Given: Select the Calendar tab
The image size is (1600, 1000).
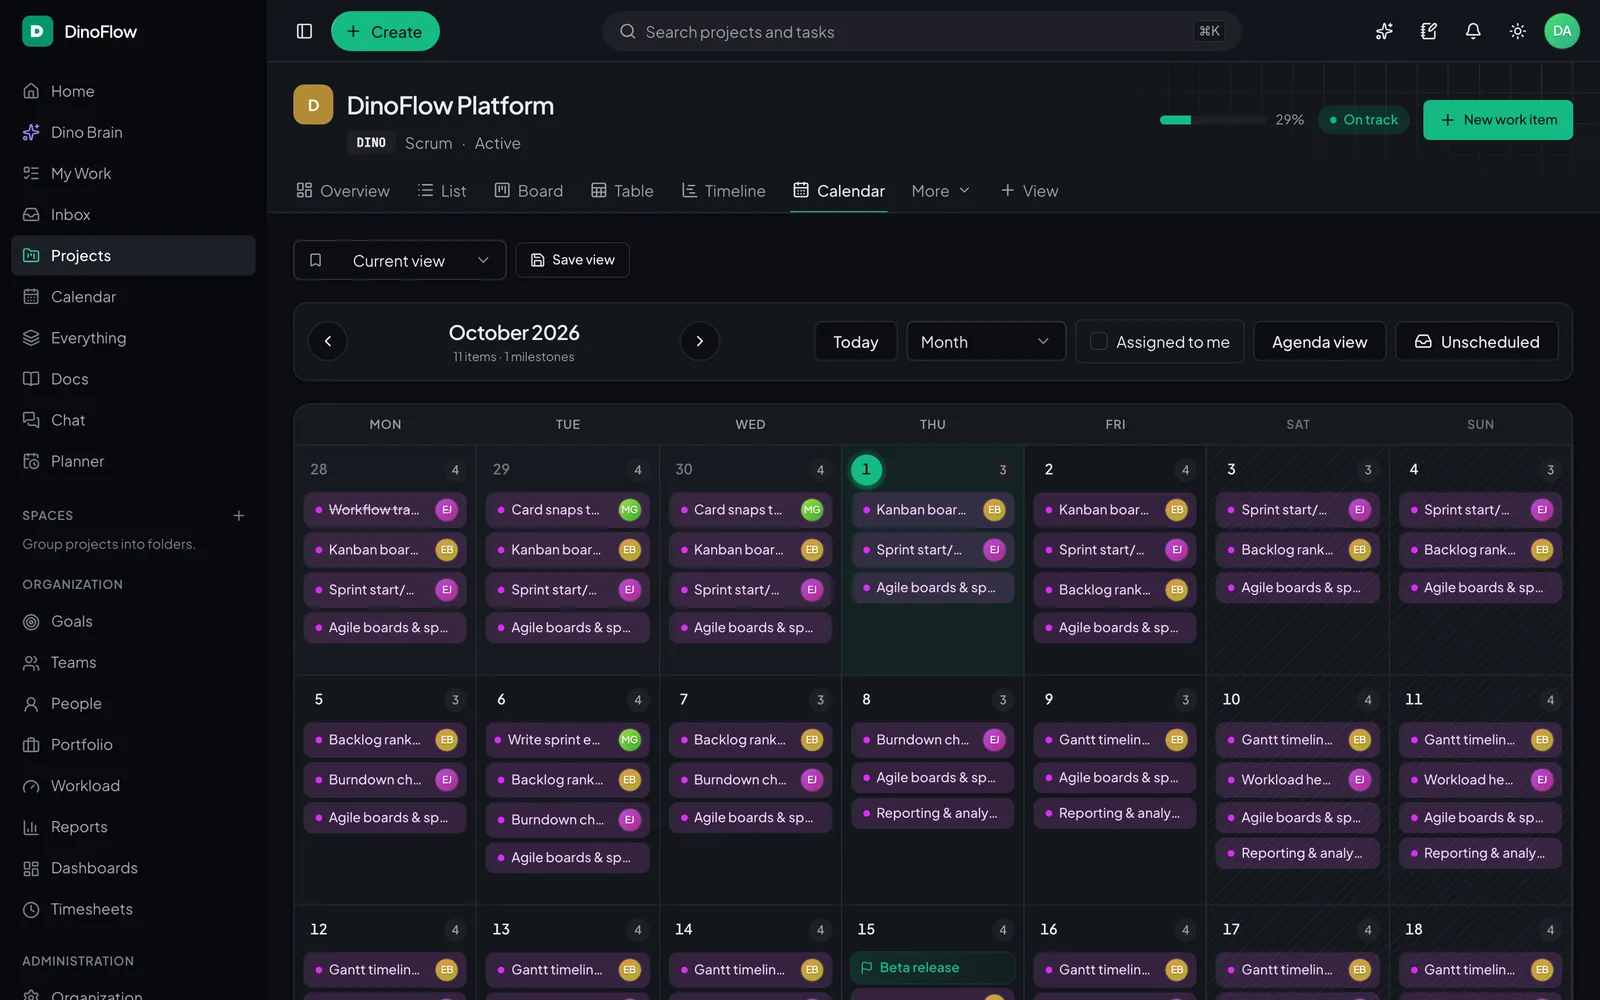Looking at the screenshot, I should pyautogui.click(x=839, y=190).
